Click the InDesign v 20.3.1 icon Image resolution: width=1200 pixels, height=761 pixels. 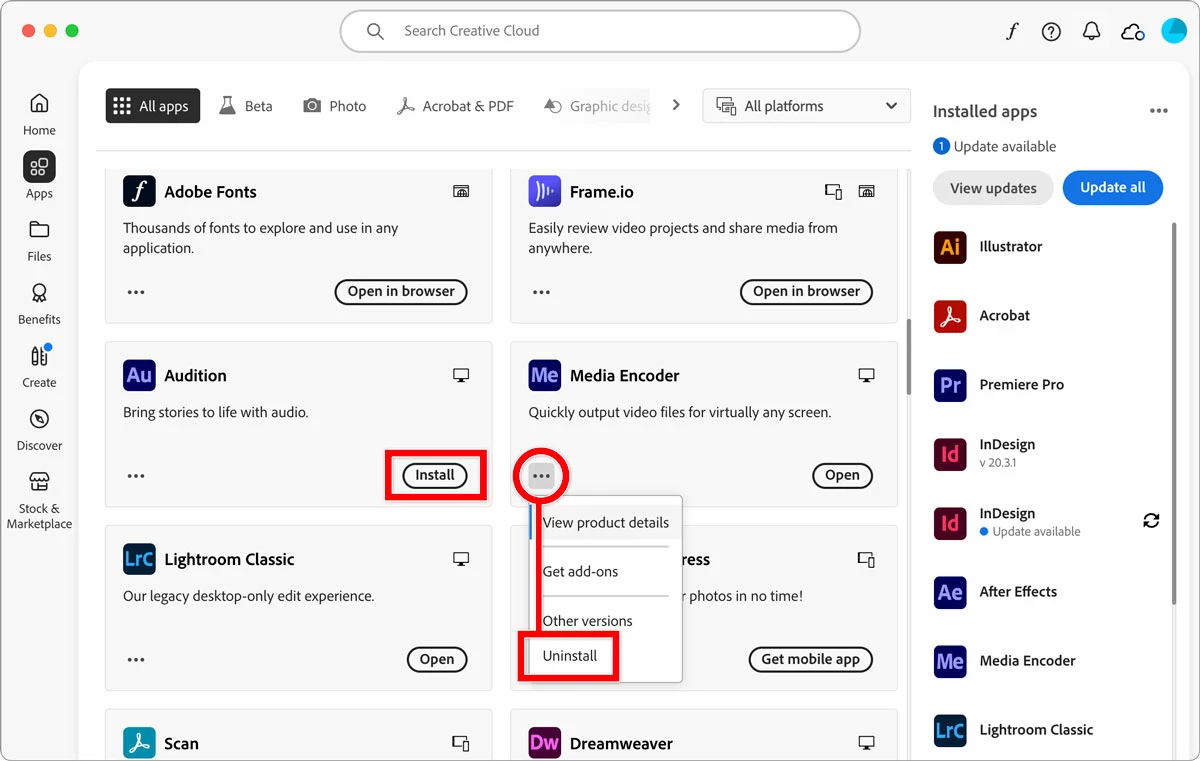coord(950,454)
